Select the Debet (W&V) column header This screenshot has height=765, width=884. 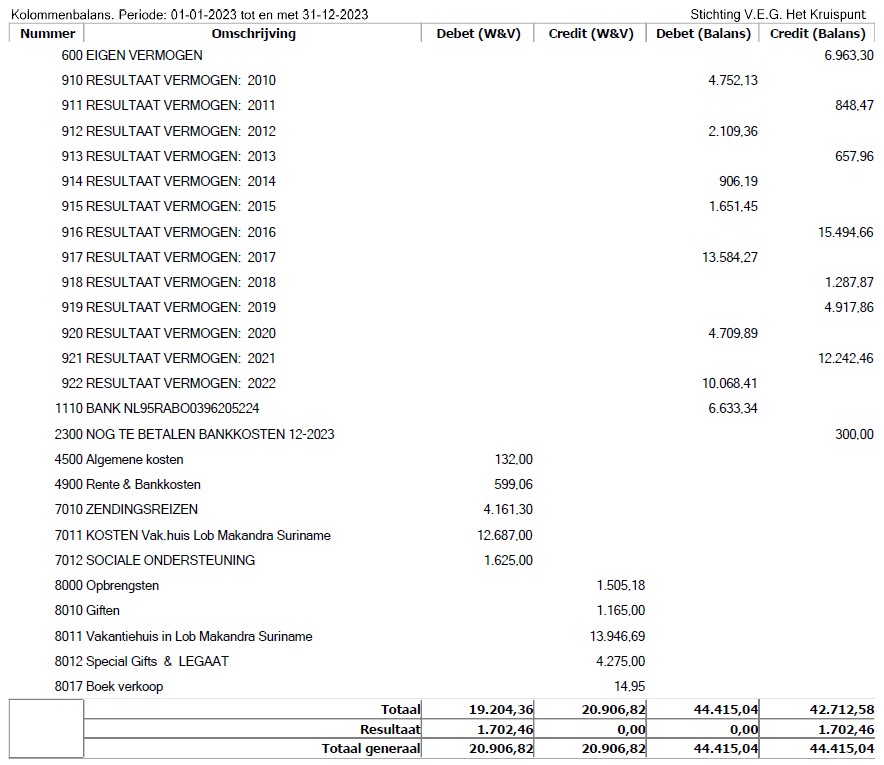[x=478, y=33]
